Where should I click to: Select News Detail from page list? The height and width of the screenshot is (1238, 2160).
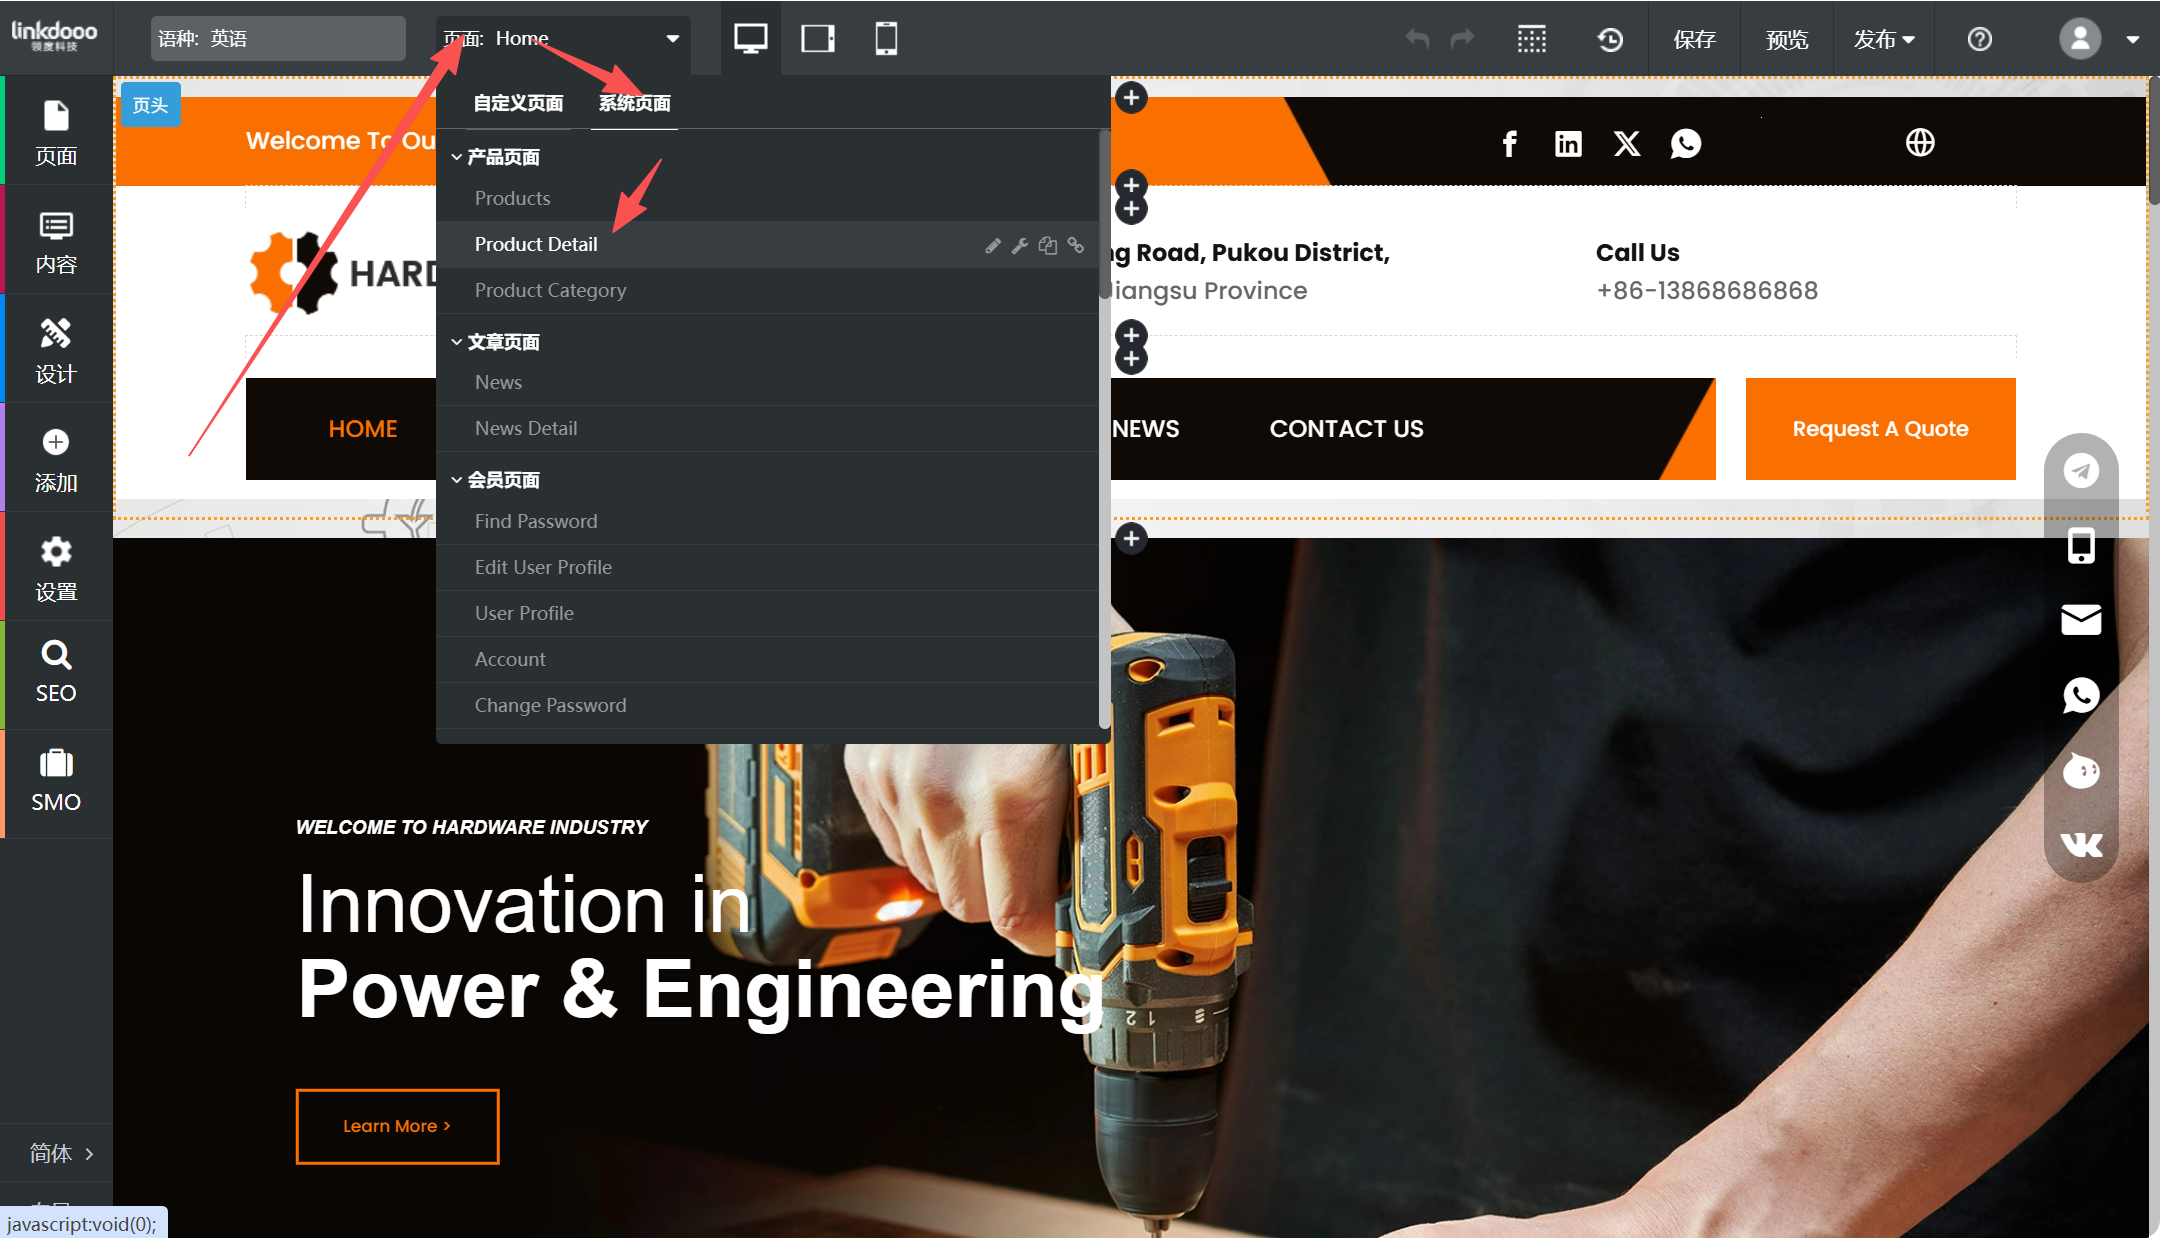pyautogui.click(x=526, y=428)
